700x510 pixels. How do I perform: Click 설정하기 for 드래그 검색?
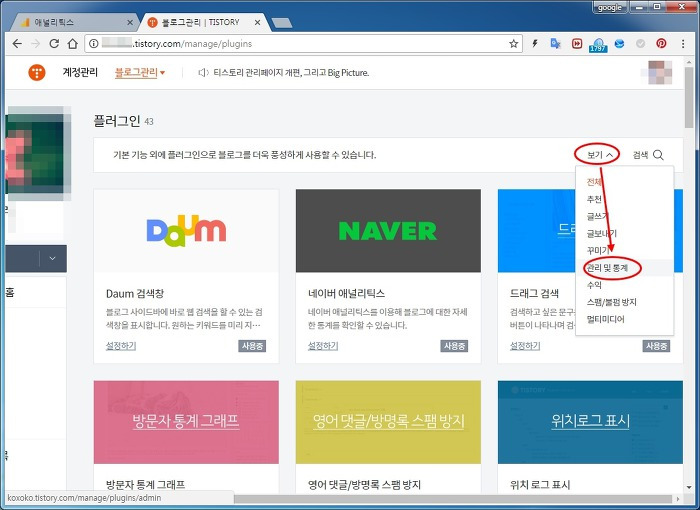[x=525, y=346]
